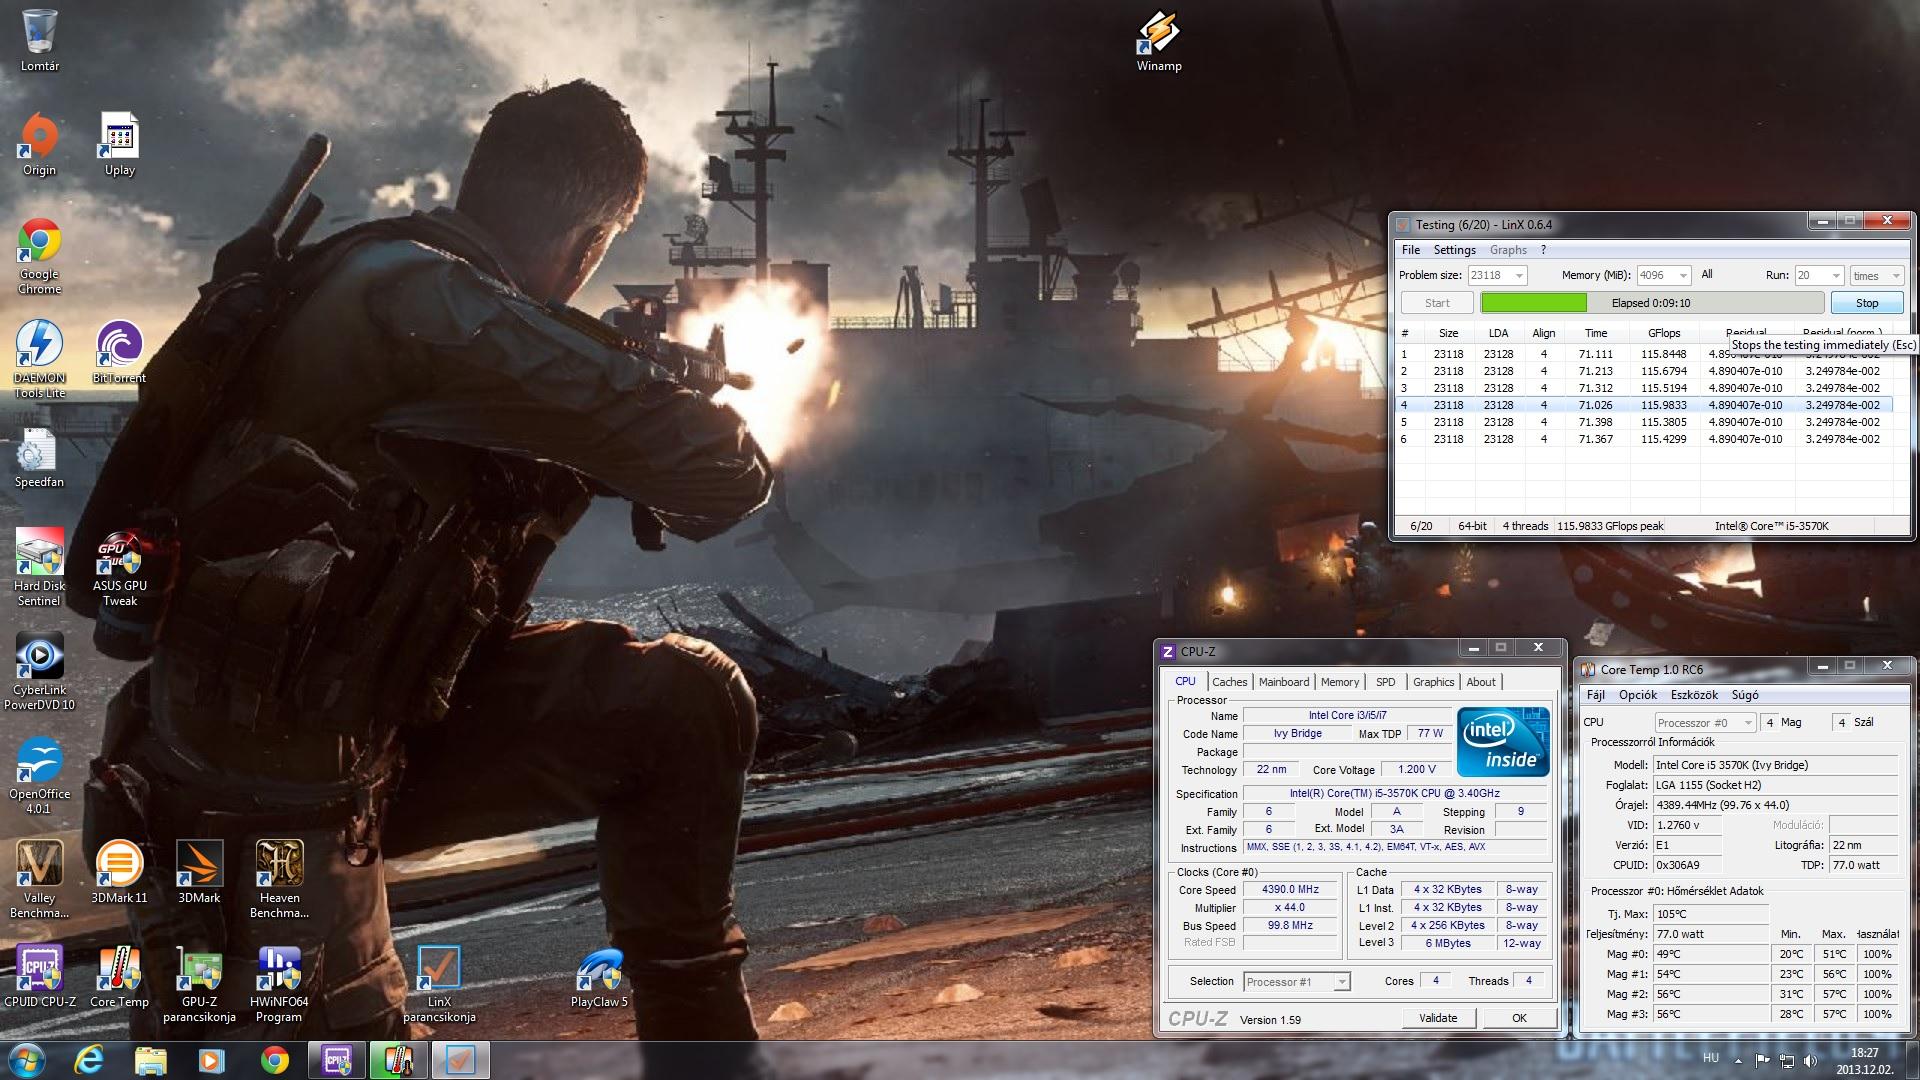Click the Windows Start orb
Viewport: 1920px width, 1080px height.
tap(27, 1060)
